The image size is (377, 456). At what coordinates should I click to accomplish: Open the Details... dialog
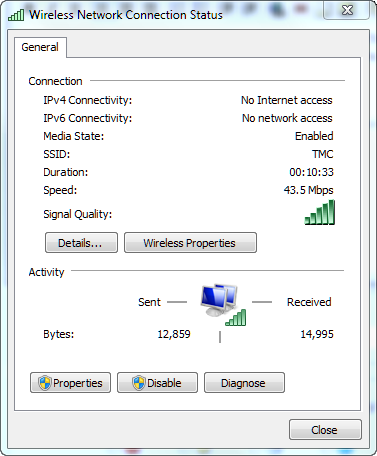(x=81, y=243)
